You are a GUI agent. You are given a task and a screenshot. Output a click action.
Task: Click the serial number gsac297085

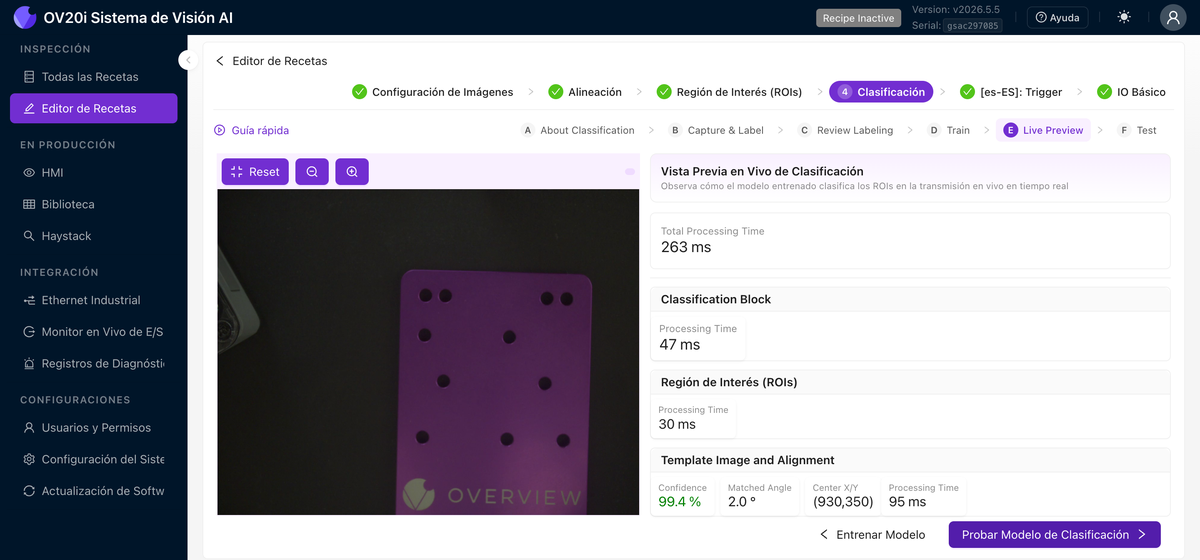[972, 26]
